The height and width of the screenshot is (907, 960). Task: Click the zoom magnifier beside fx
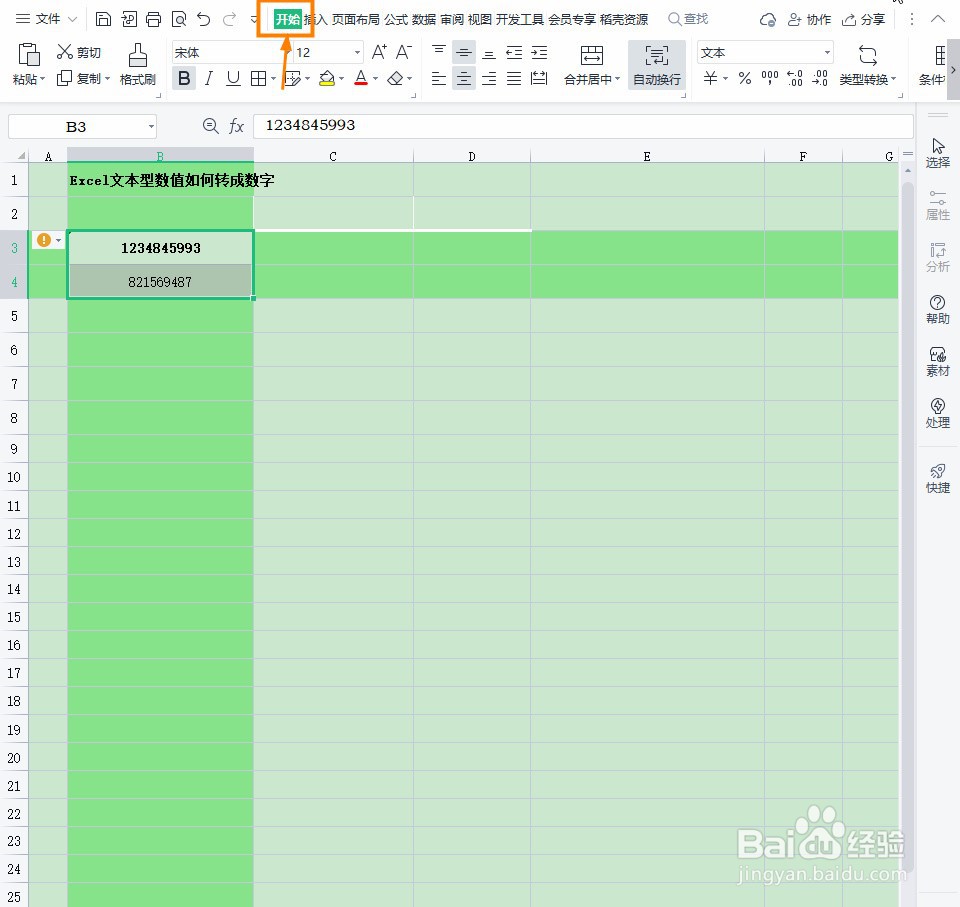211,126
